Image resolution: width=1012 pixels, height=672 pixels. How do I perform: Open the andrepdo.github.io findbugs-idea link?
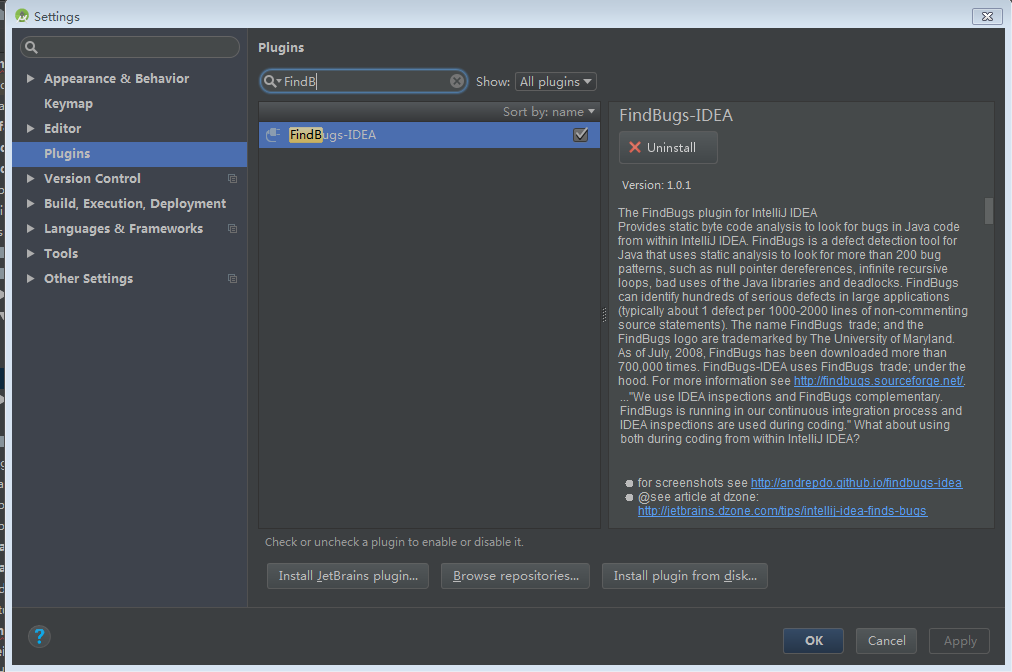click(856, 483)
